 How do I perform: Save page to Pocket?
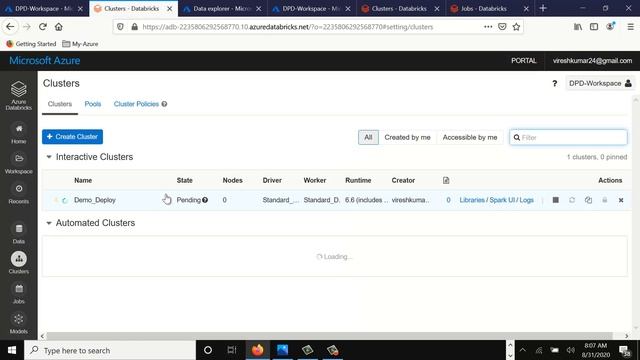pyautogui.click(x=502, y=27)
